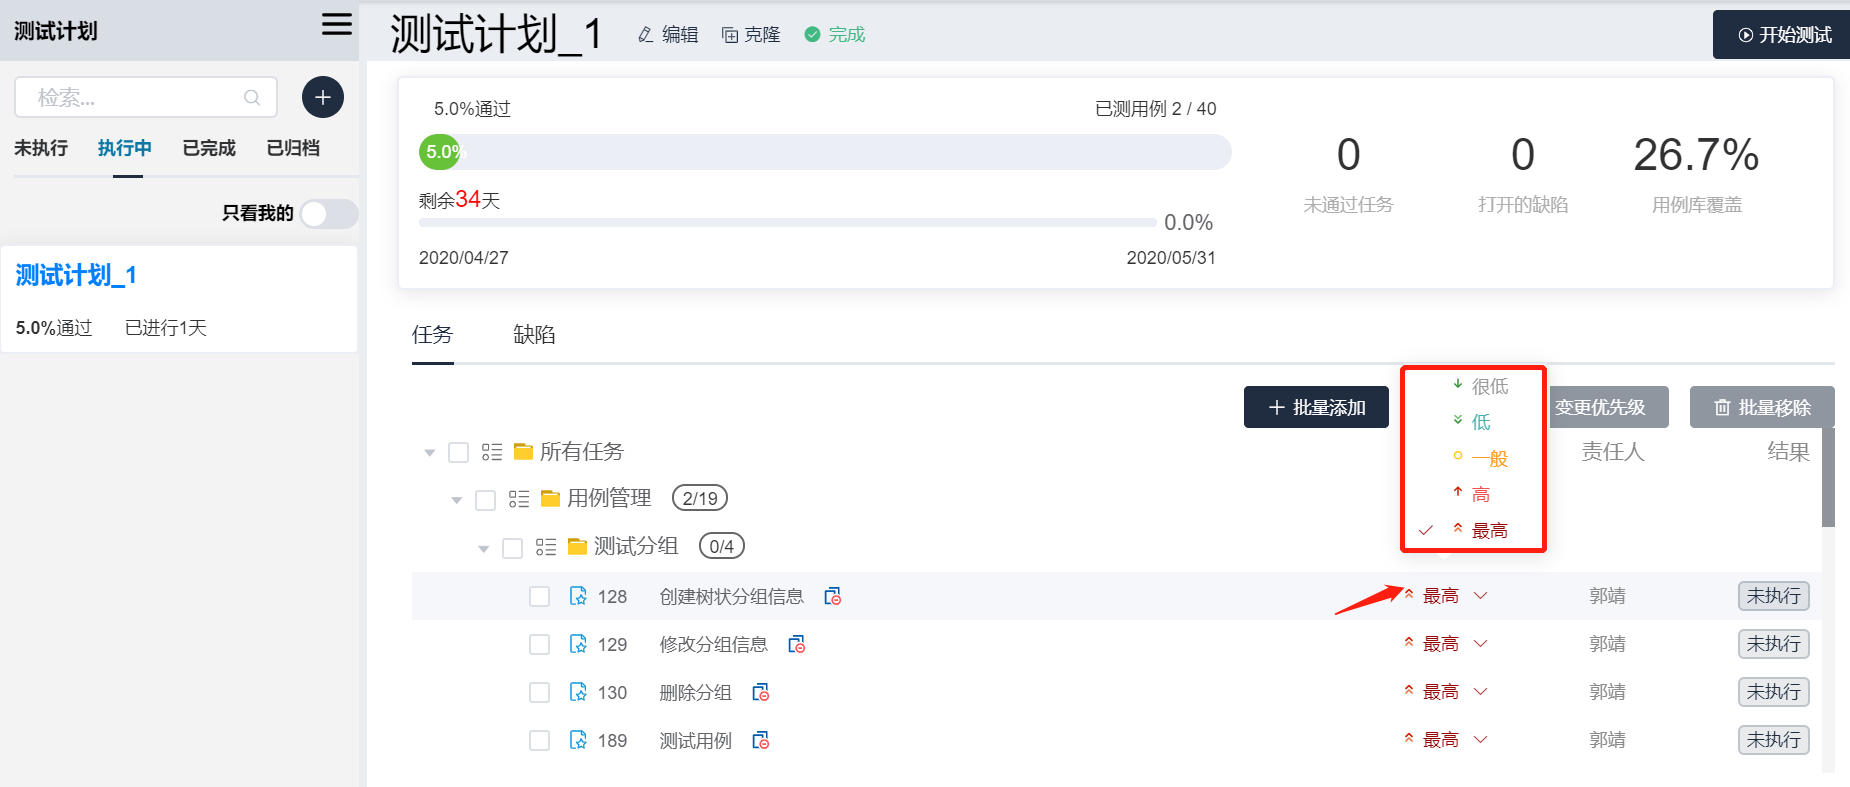Check the 所有任务 checkbox
1850x787 pixels.
point(459,453)
